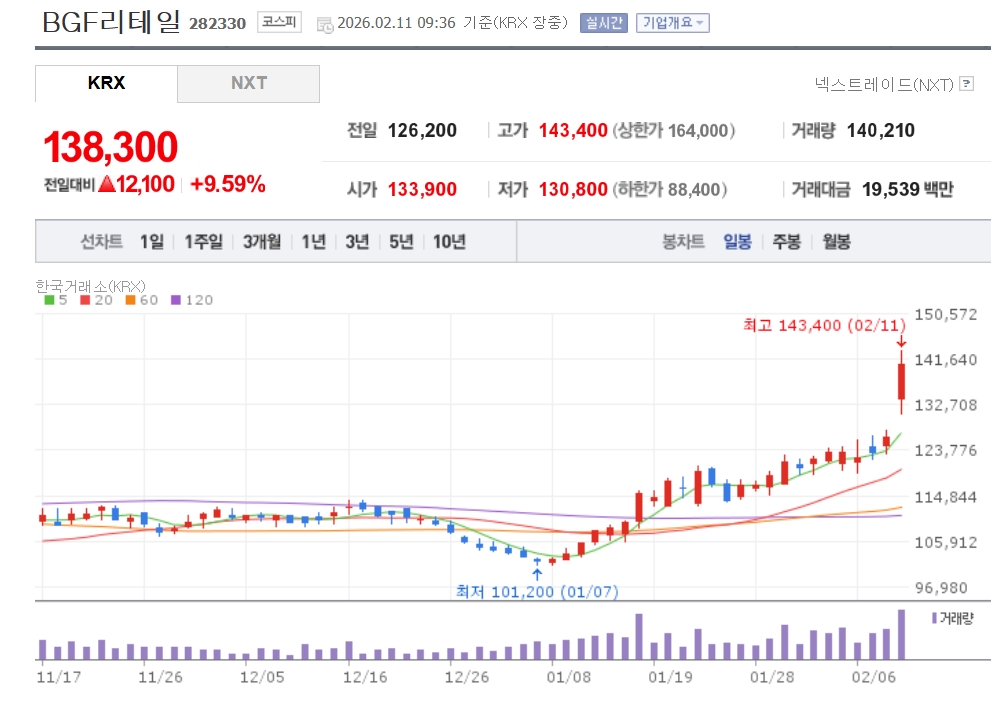The width and height of the screenshot is (991, 709).
Task: Click the 최고 143,400 (02/11) high marker
Action: (x=824, y=325)
